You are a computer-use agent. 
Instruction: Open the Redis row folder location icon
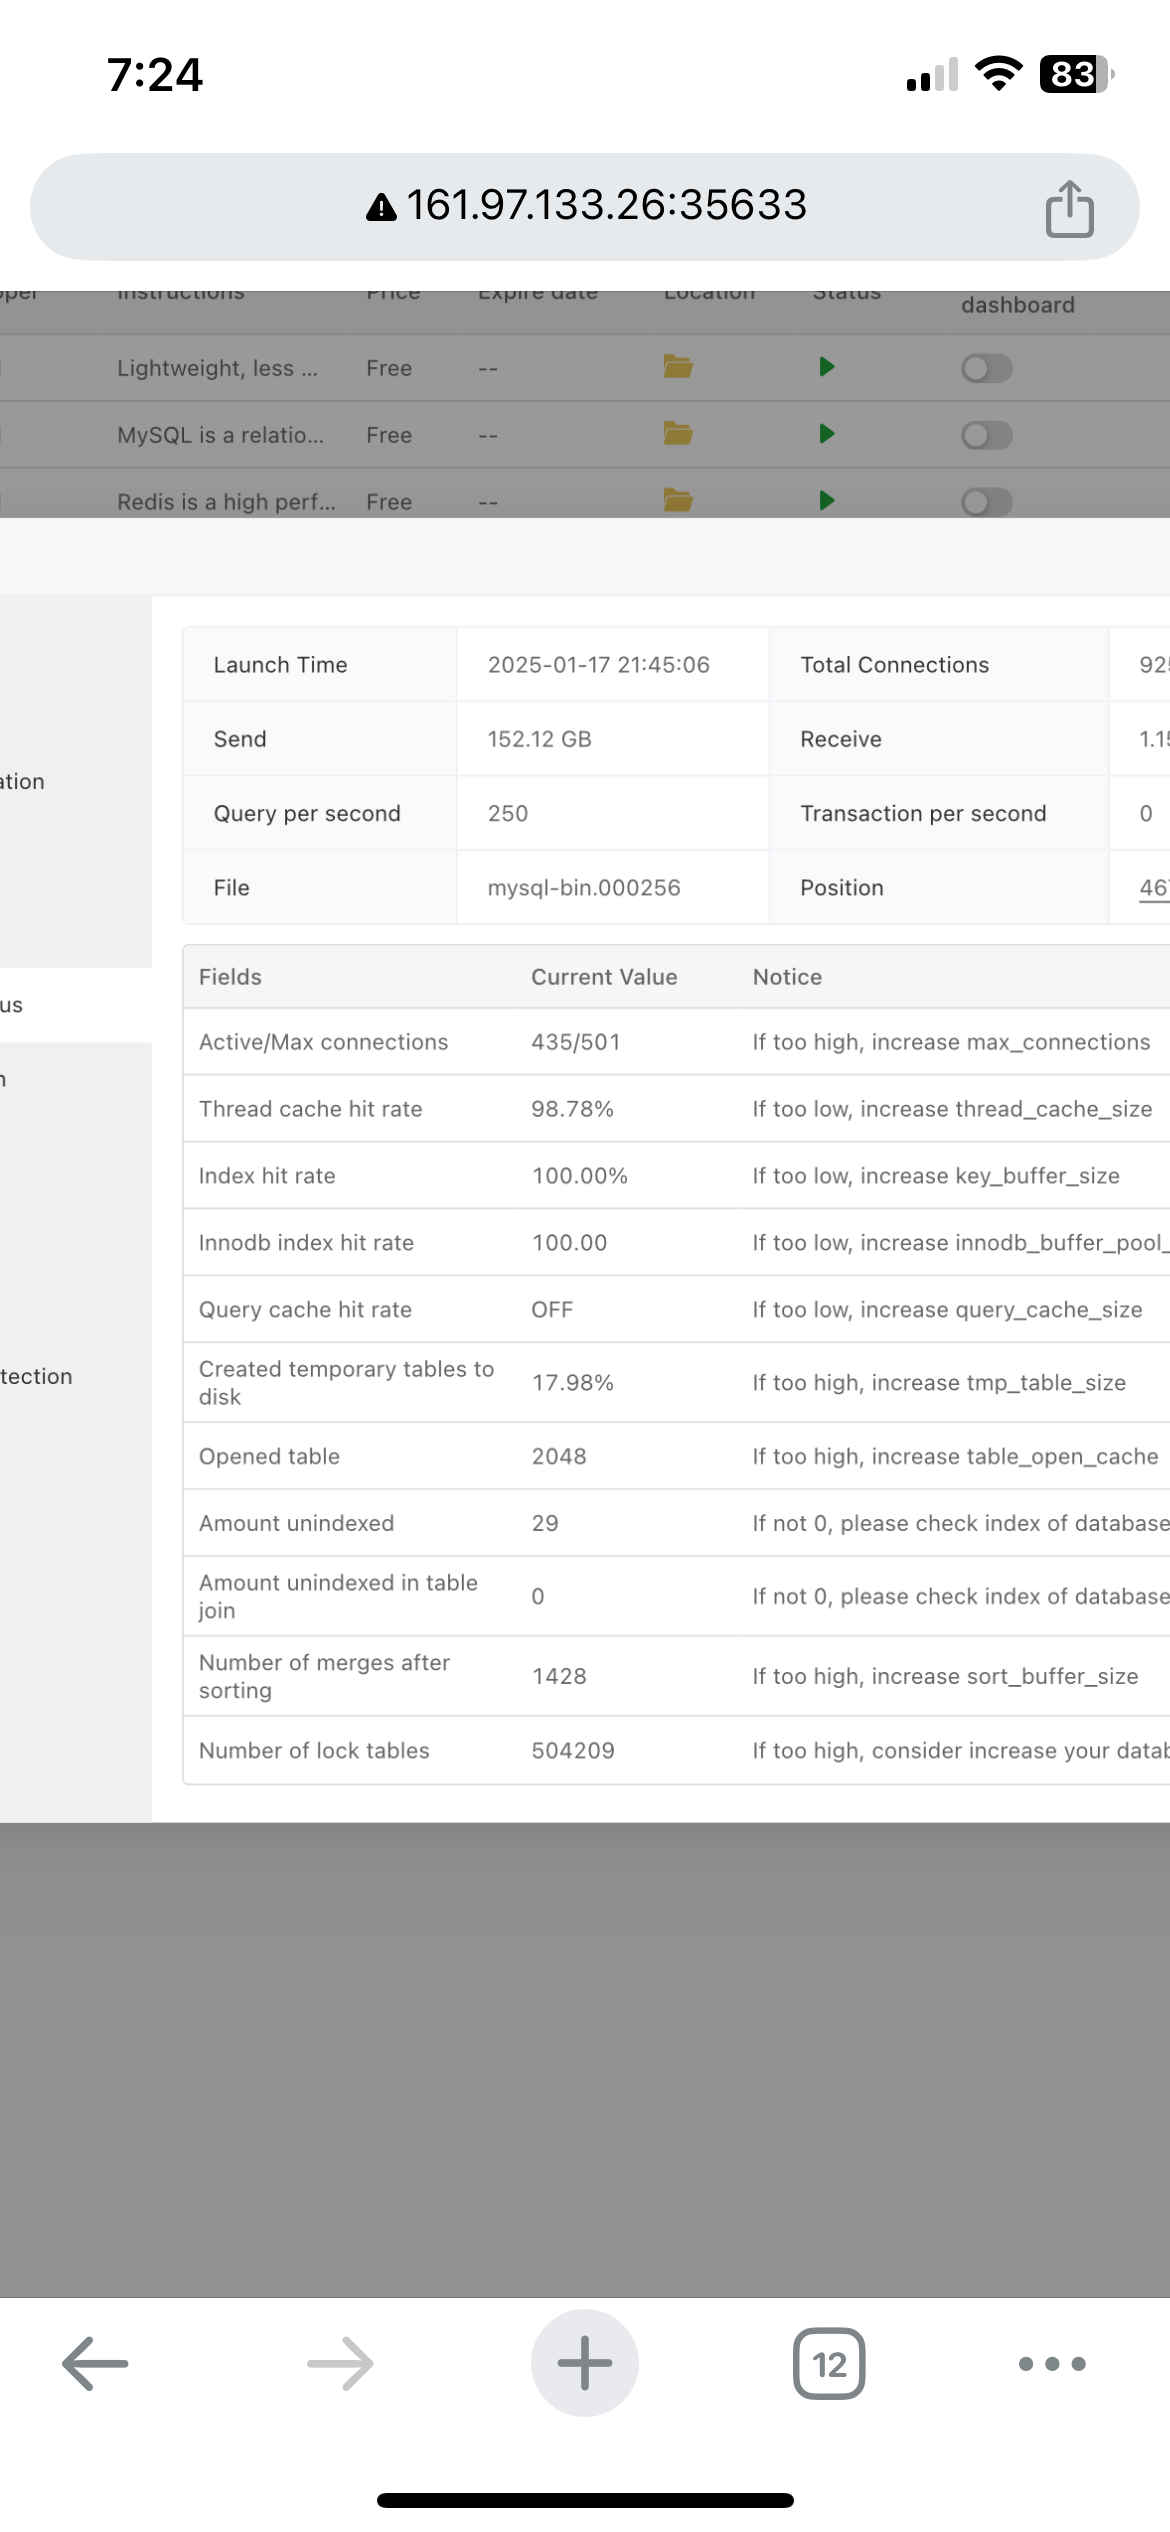[x=678, y=500]
